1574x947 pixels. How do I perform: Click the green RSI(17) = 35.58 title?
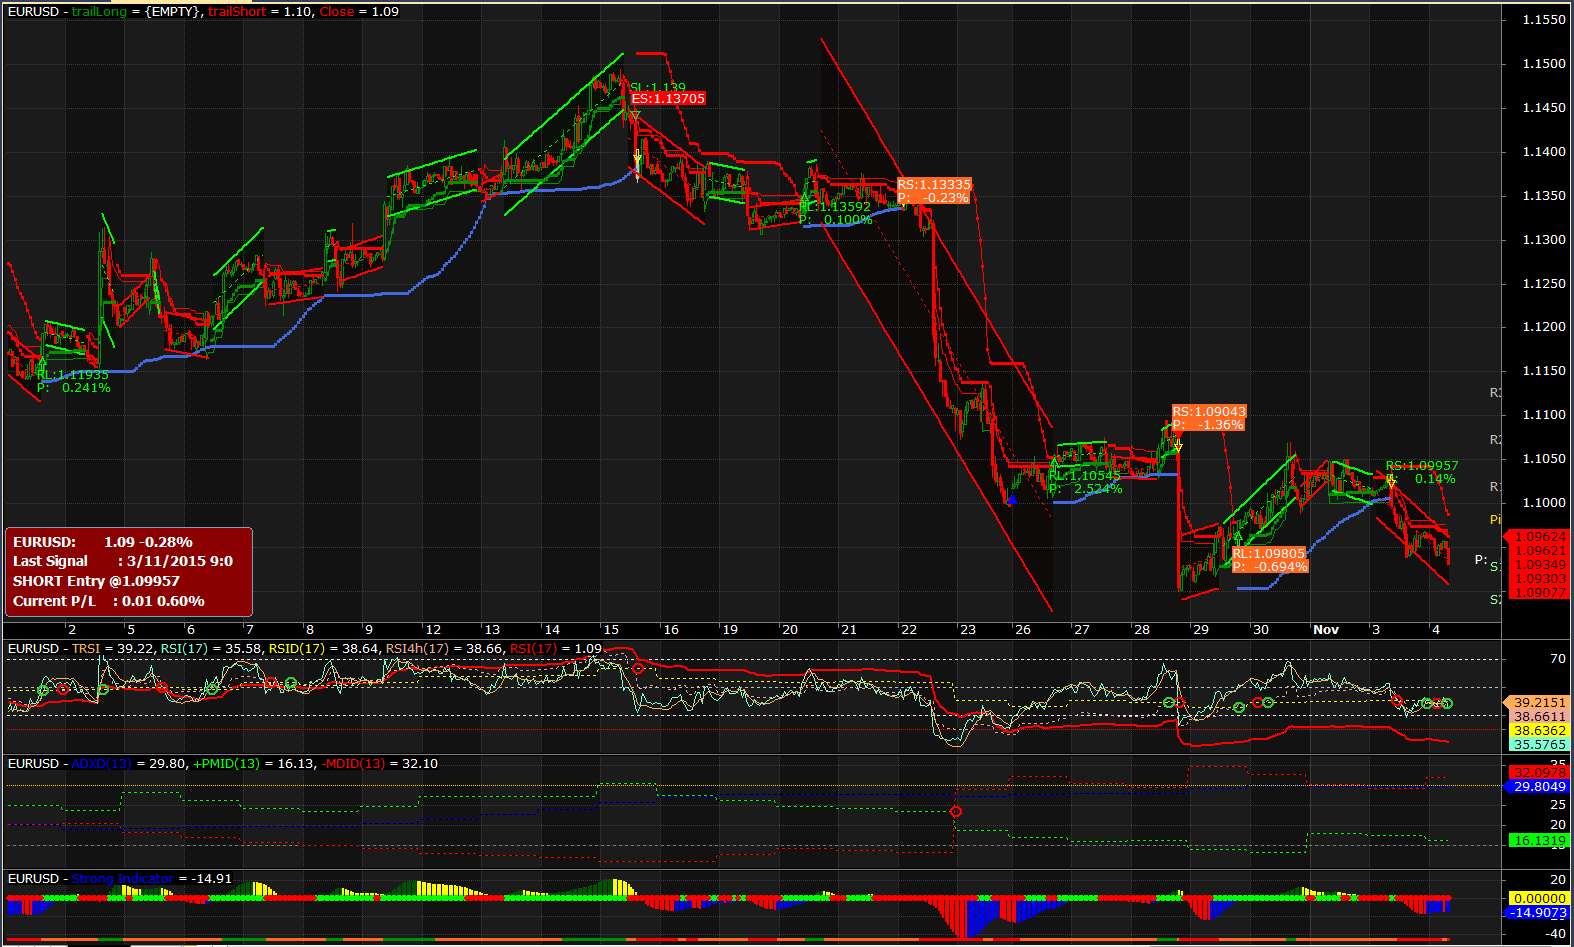coord(211,649)
